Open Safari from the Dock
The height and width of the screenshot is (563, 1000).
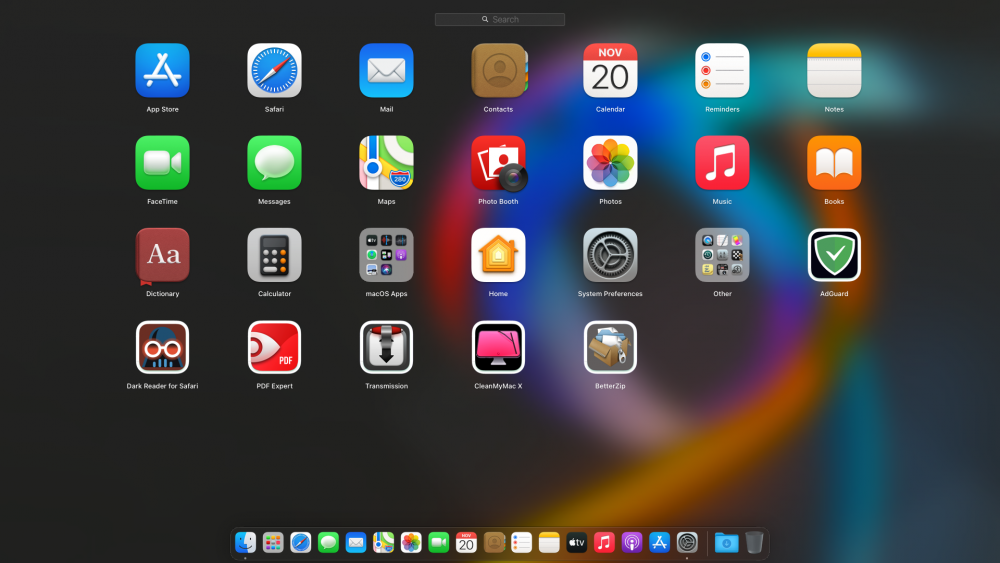[300, 543]
